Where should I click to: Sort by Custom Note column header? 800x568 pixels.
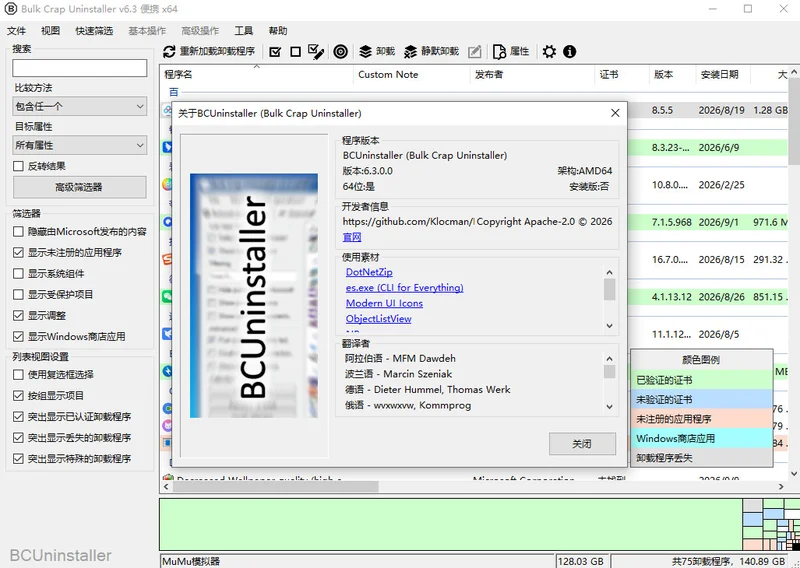click(411, 75)
